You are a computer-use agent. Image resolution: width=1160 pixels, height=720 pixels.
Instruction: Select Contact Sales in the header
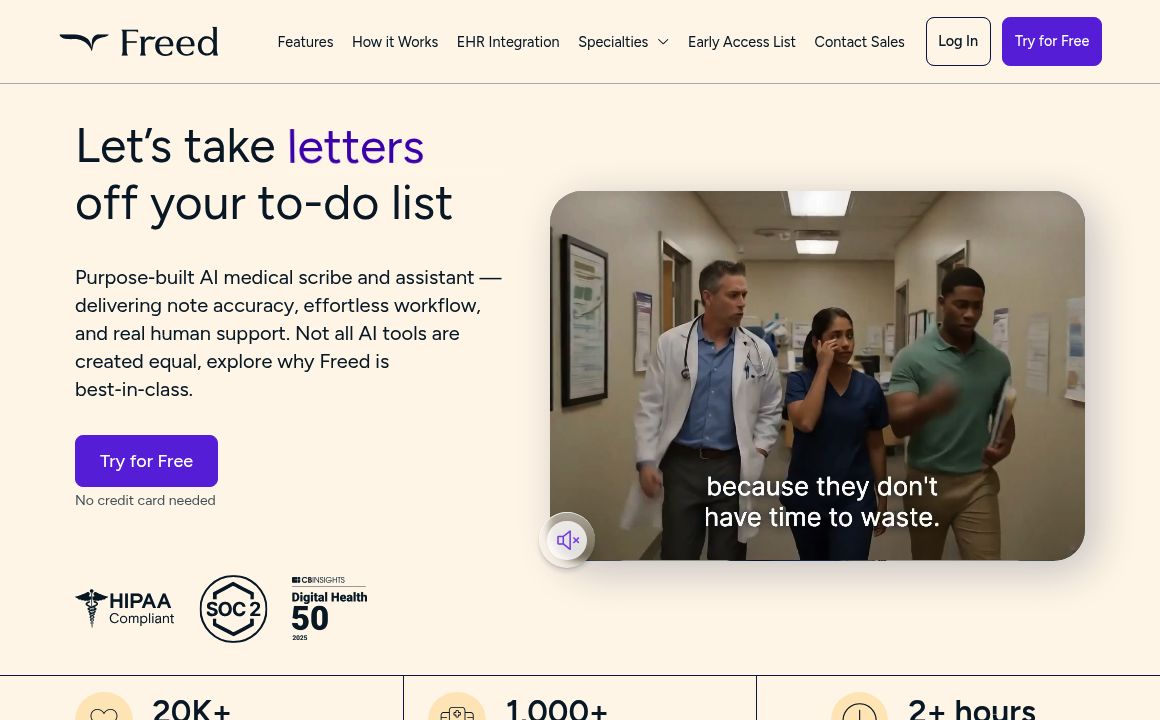click(x=859, y=42)
